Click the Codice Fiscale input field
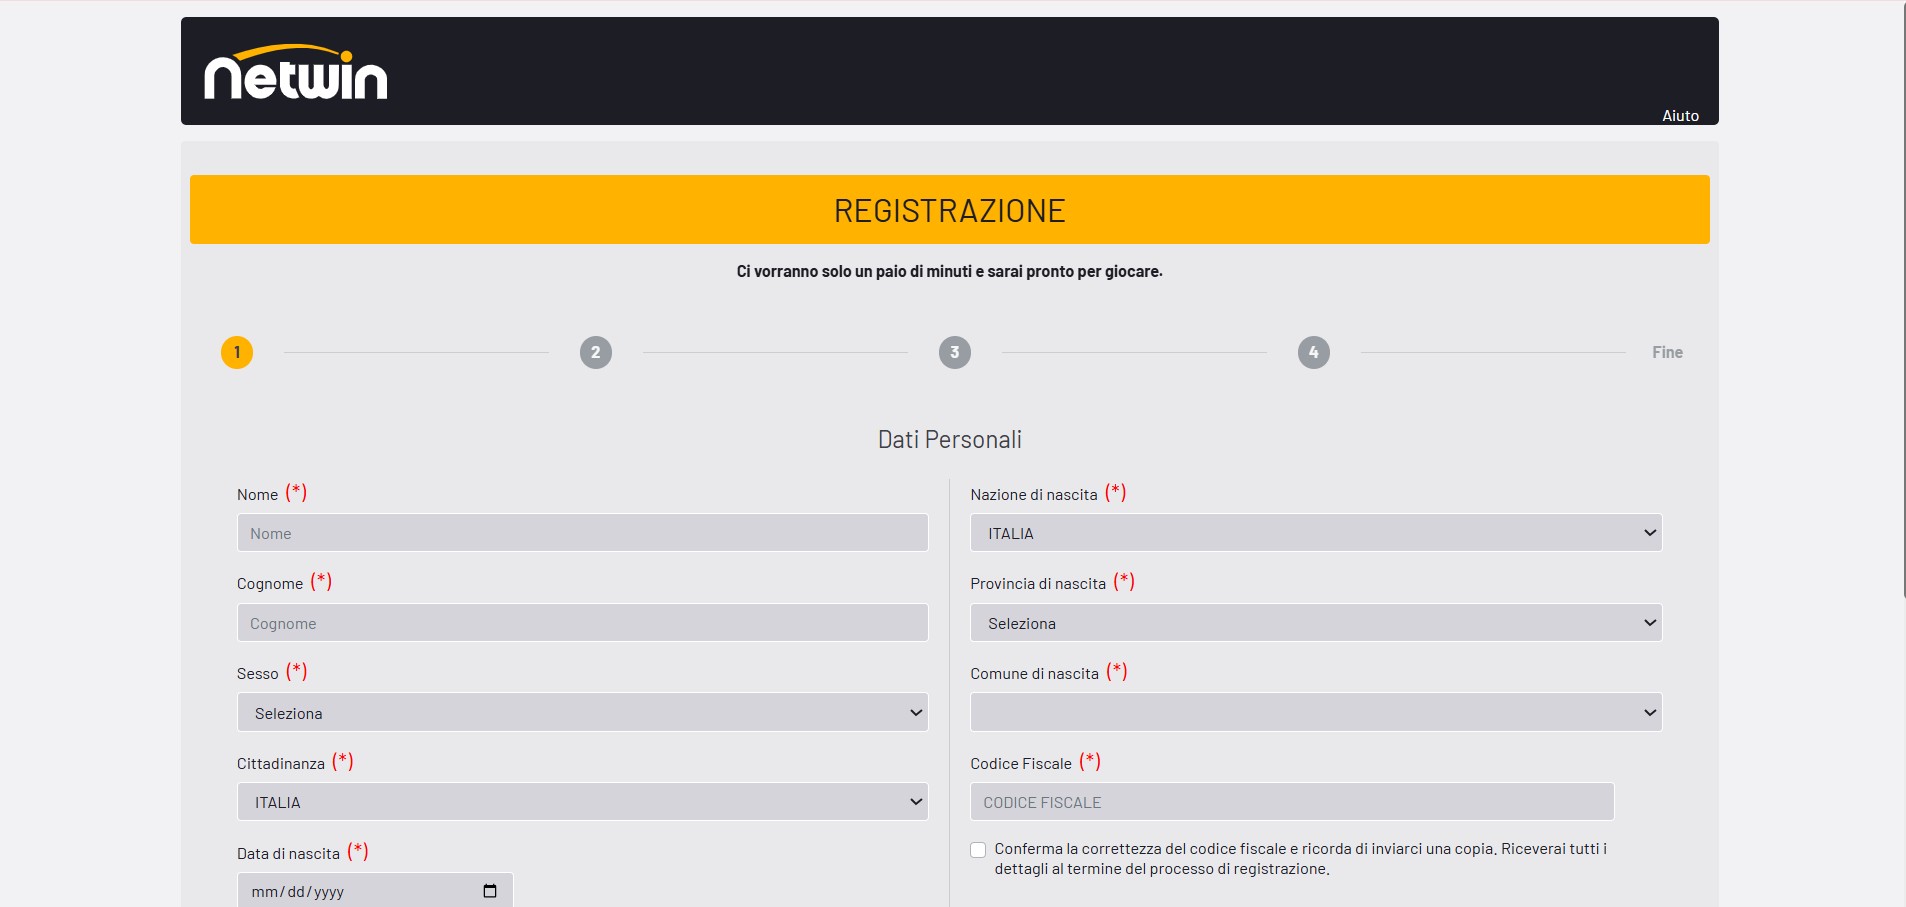This screenshot has height=907, width=1906. click(1291, 802)
